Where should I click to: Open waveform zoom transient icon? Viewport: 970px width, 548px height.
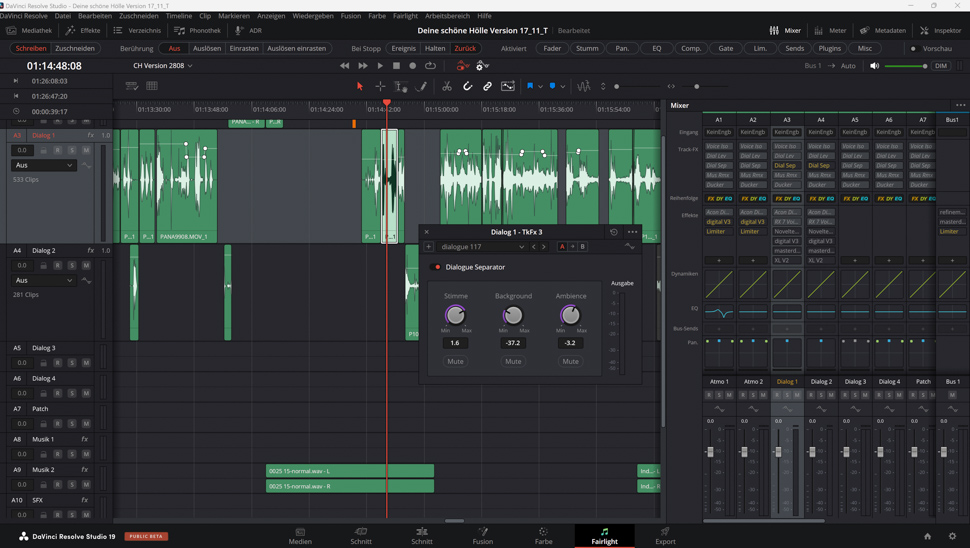pyautogui.click(x=583, y=87)
